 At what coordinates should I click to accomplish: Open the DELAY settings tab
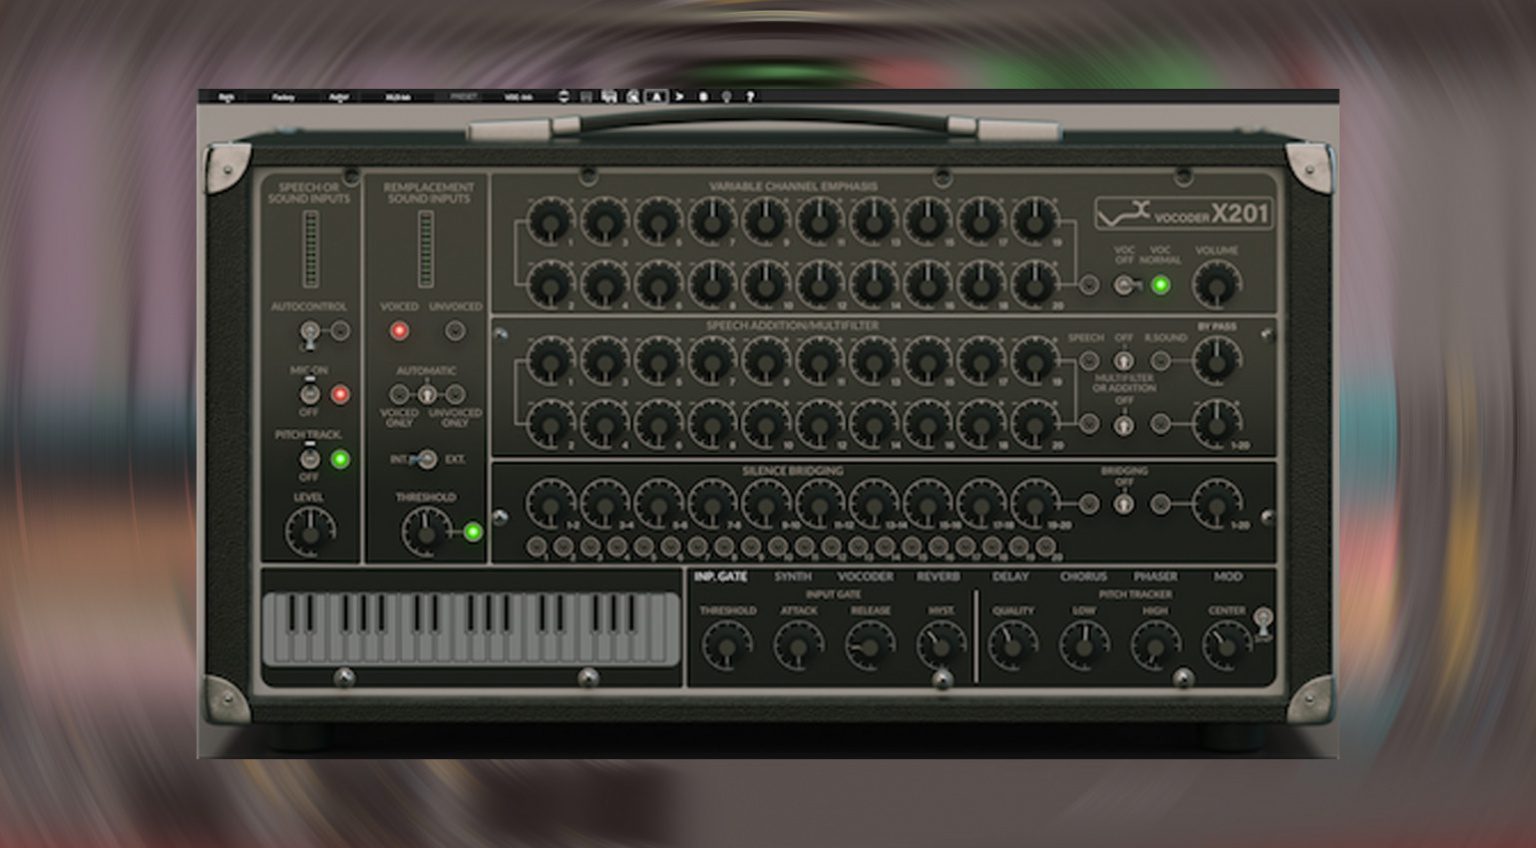(x=1013, y=575)
